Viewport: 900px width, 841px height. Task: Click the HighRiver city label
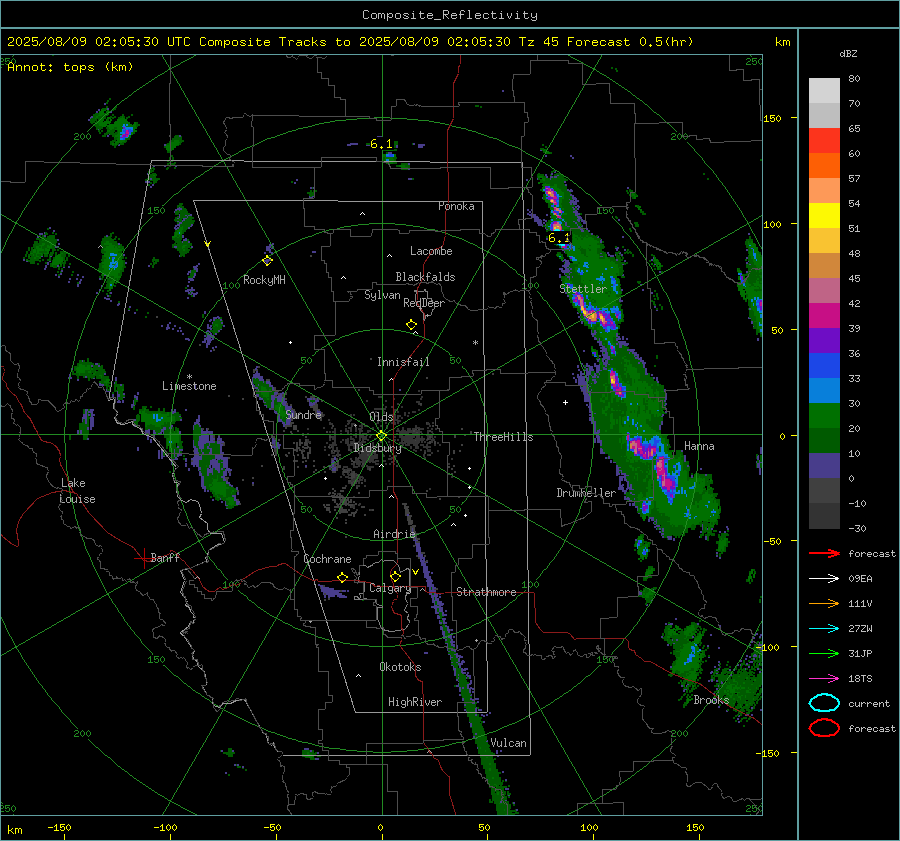click(415, 702)
